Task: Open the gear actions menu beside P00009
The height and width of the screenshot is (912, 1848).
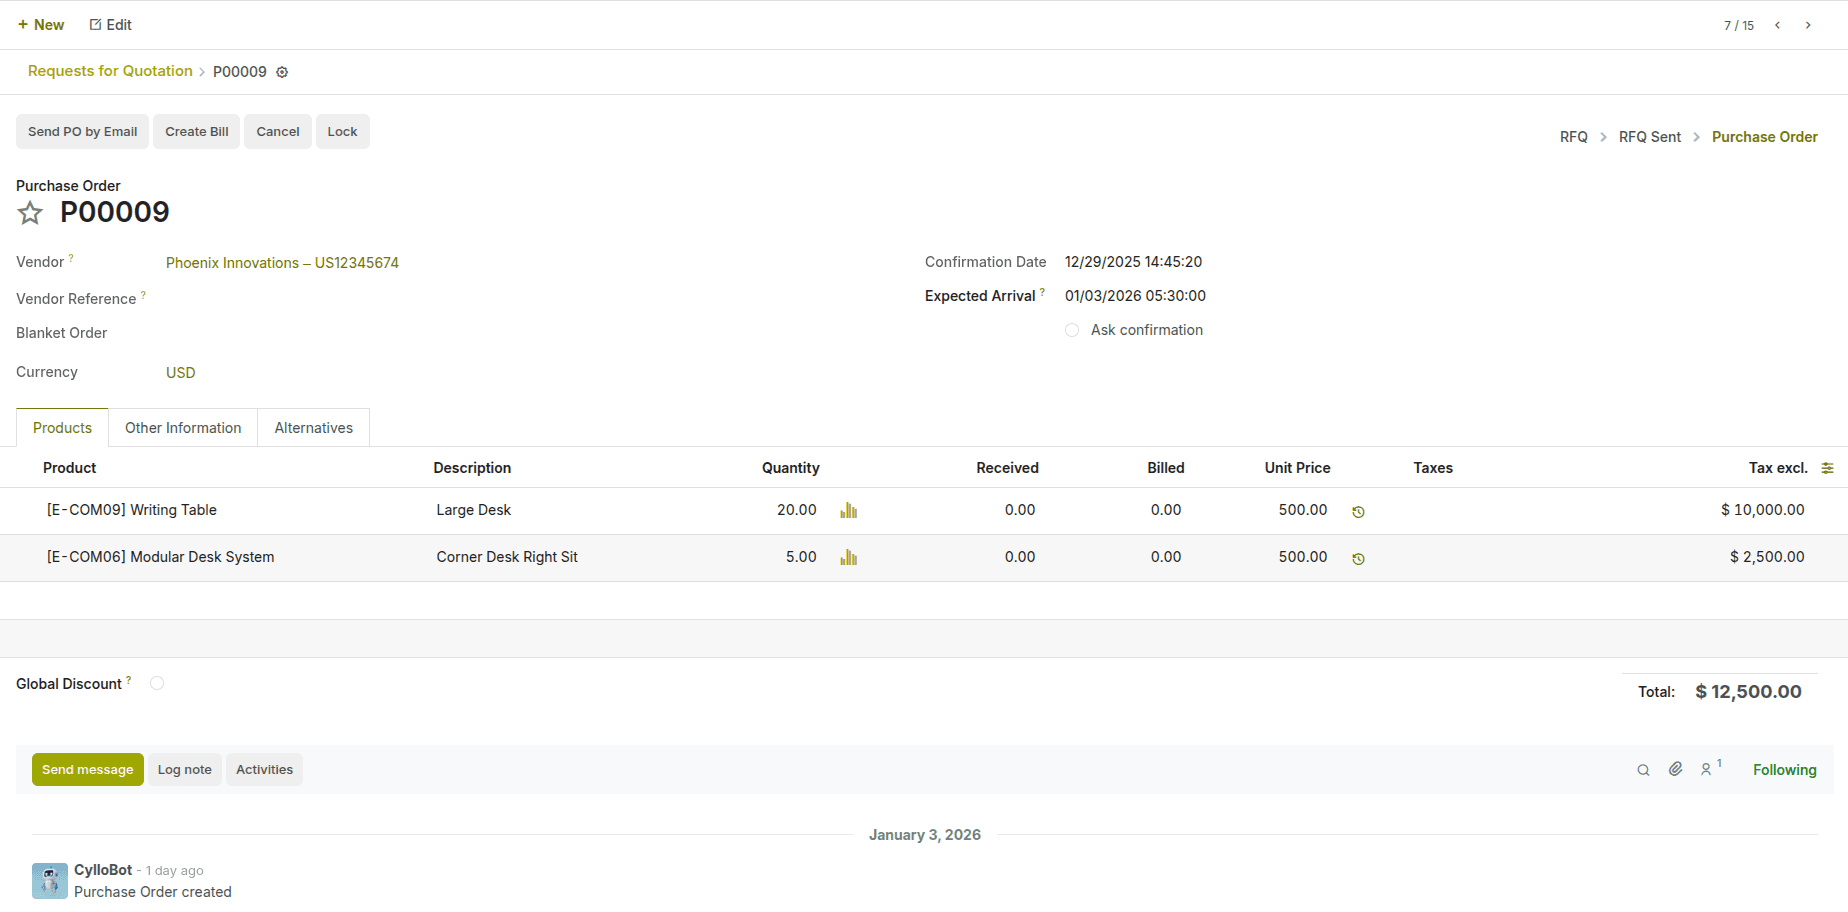Action: (x=282, y=72)
